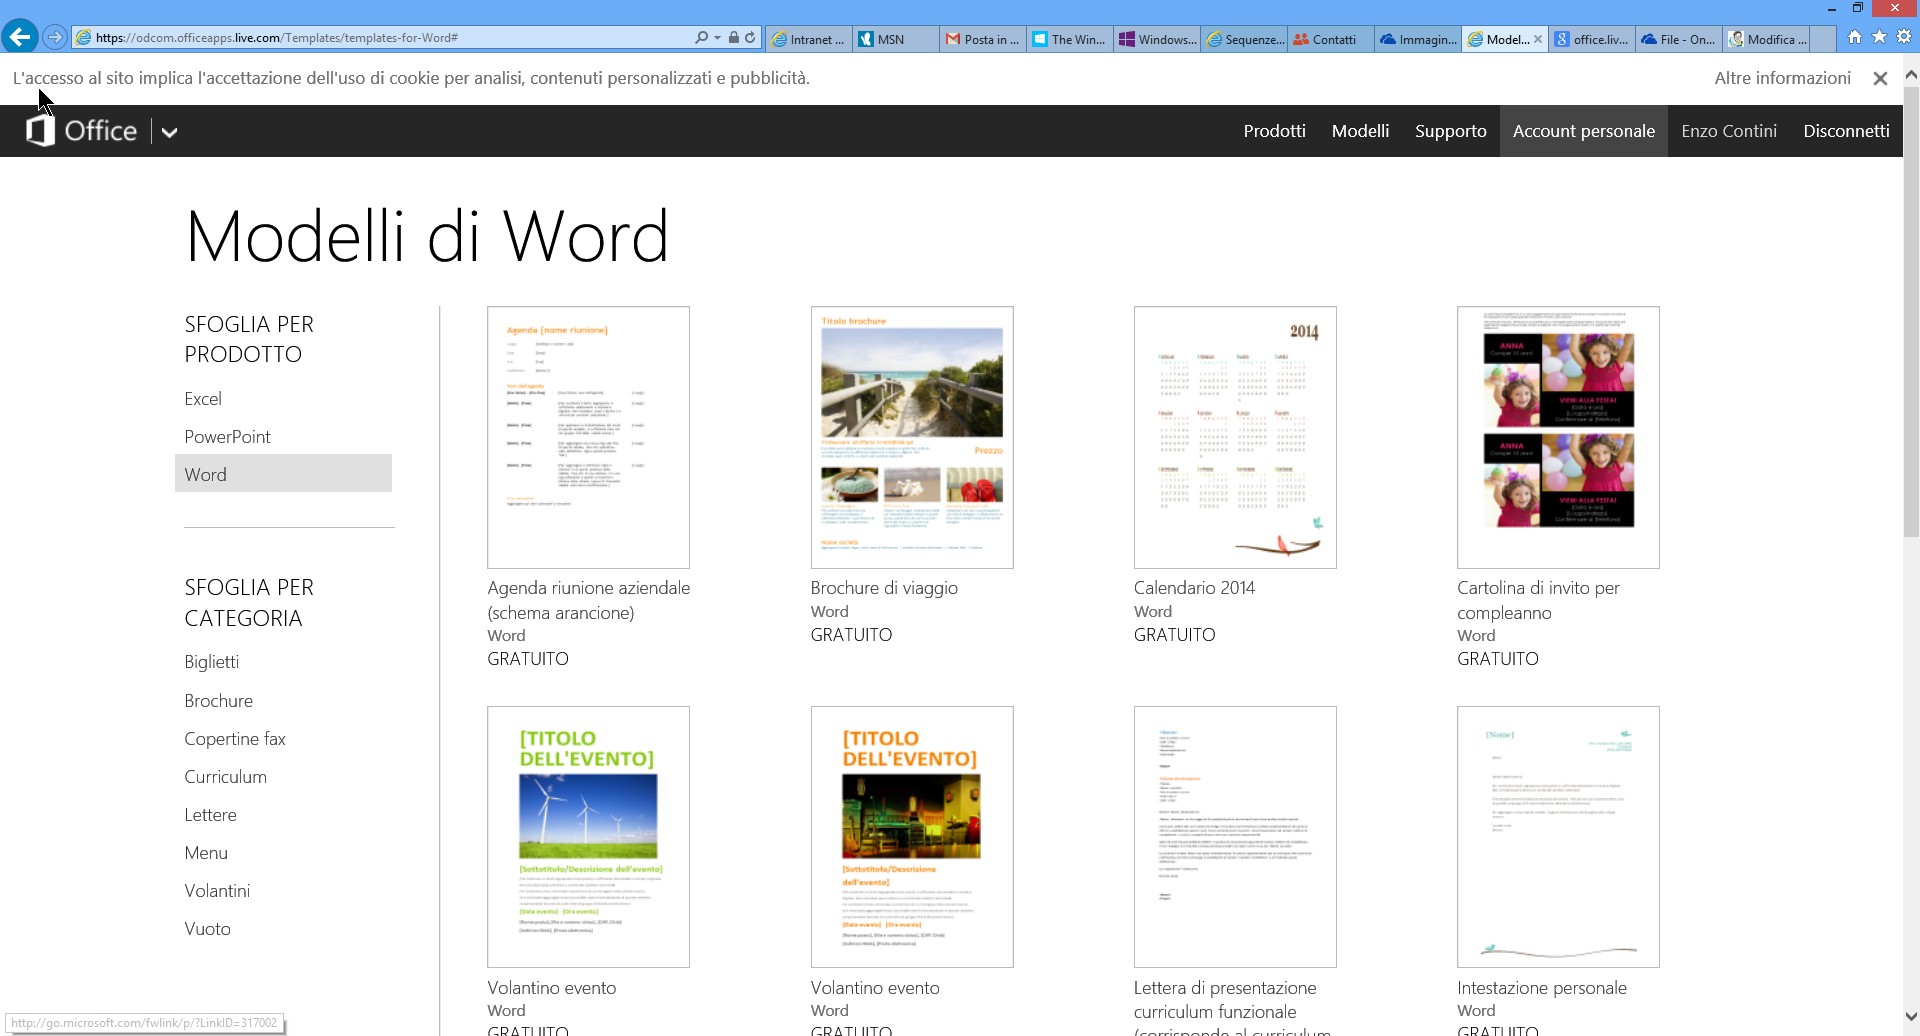This screenshot has width=1920, height=1036.
Task: Open the Brochure di viaggio thumbnail
Action: click(911, 437)
